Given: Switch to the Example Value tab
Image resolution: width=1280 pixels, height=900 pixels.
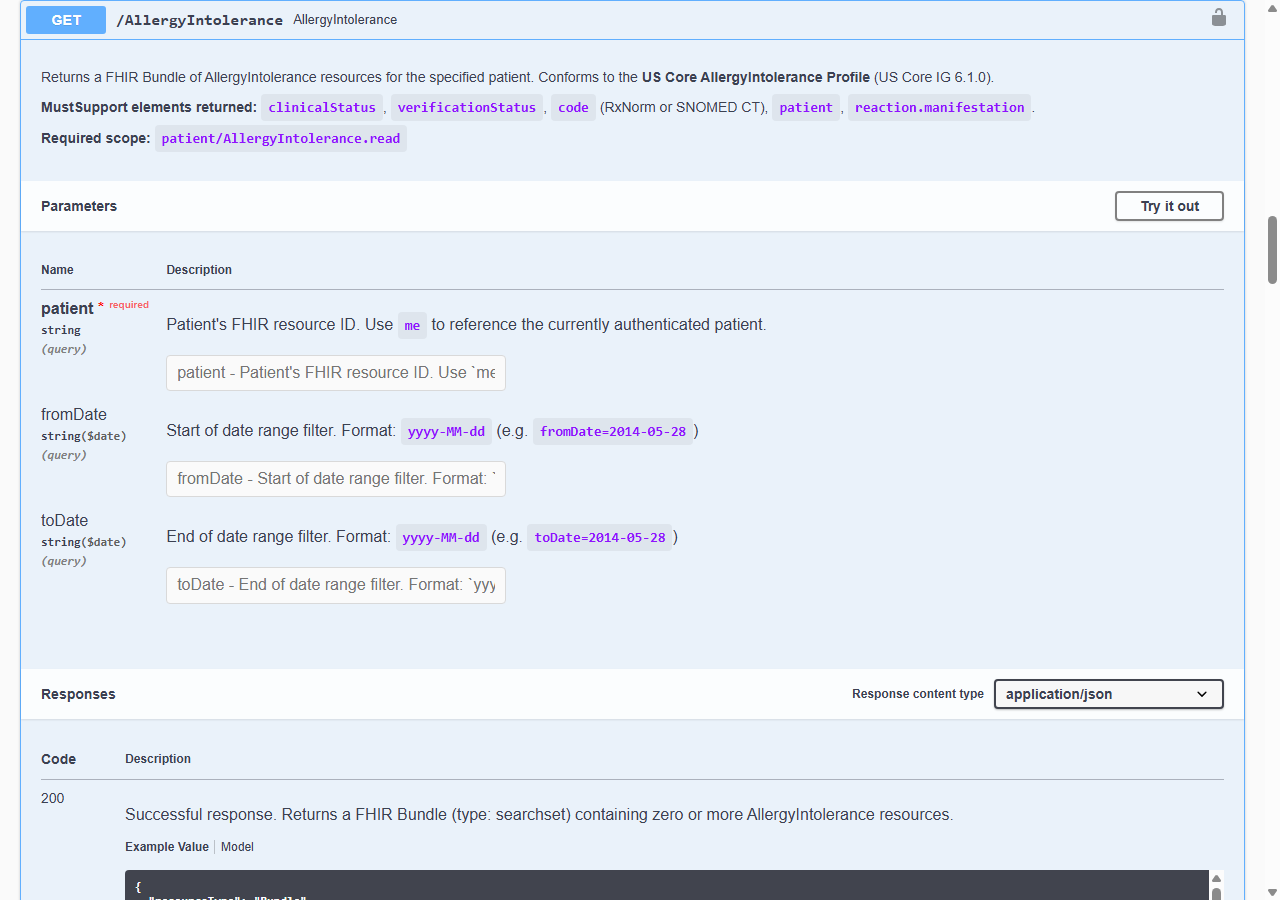Looking at the screenshot, I should (x=167, y=846).
